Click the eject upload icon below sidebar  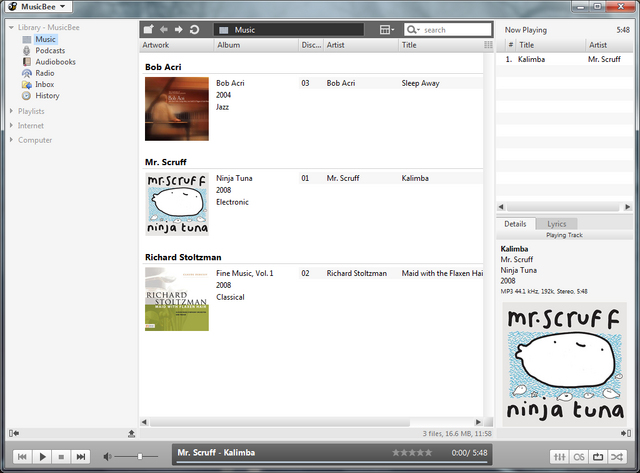point(131,433)
